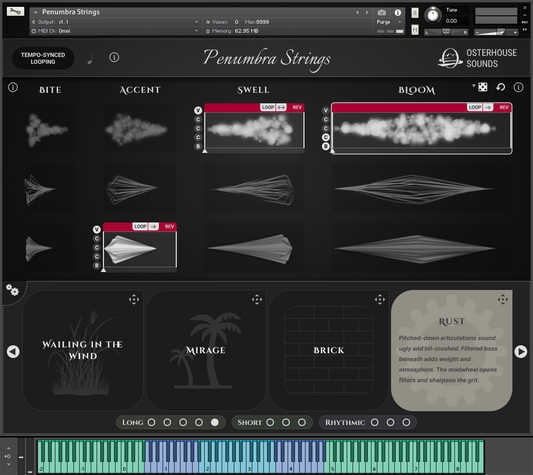Image resolution: width=533 pixels, height=475 pixels.
Task: Select the Mirage preset card
Action: 206,350
